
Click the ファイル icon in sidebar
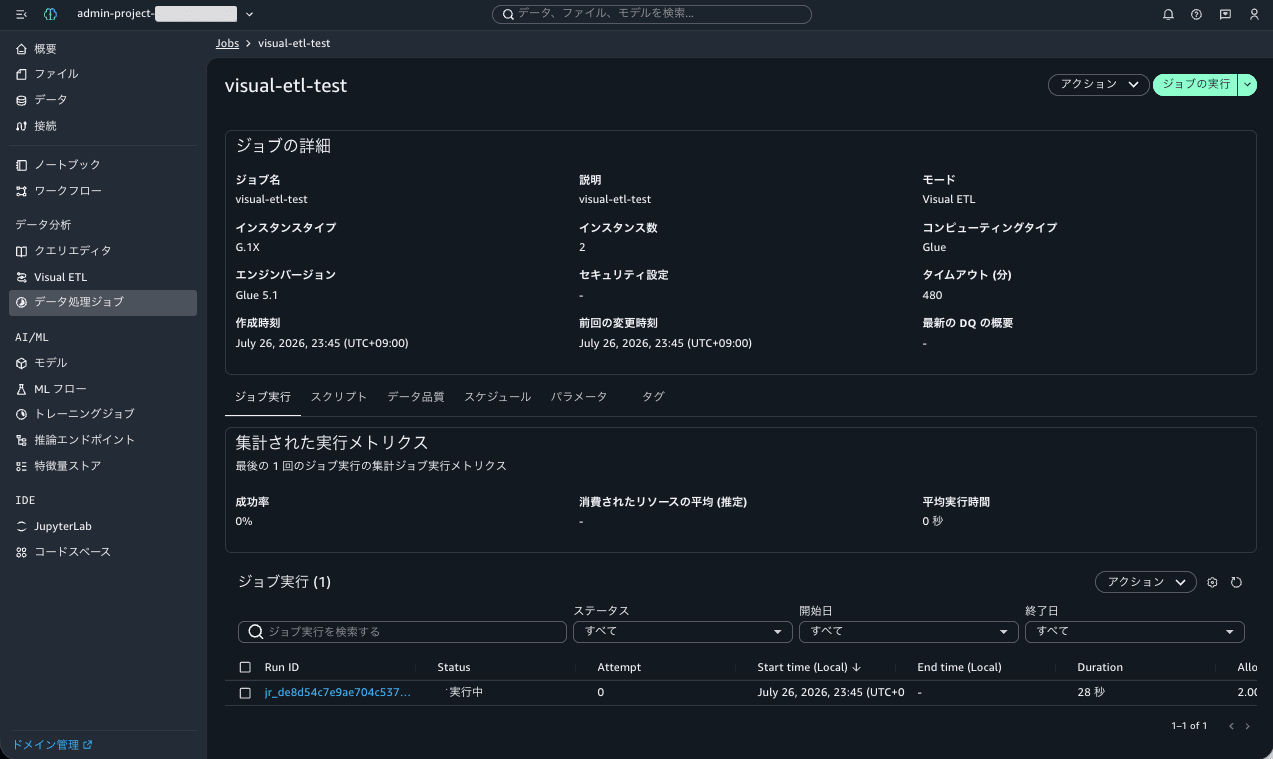coord(22,74)
